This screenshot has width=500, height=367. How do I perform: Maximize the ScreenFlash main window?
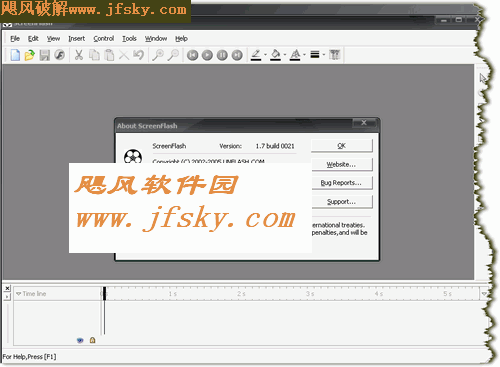click(459, 20)
